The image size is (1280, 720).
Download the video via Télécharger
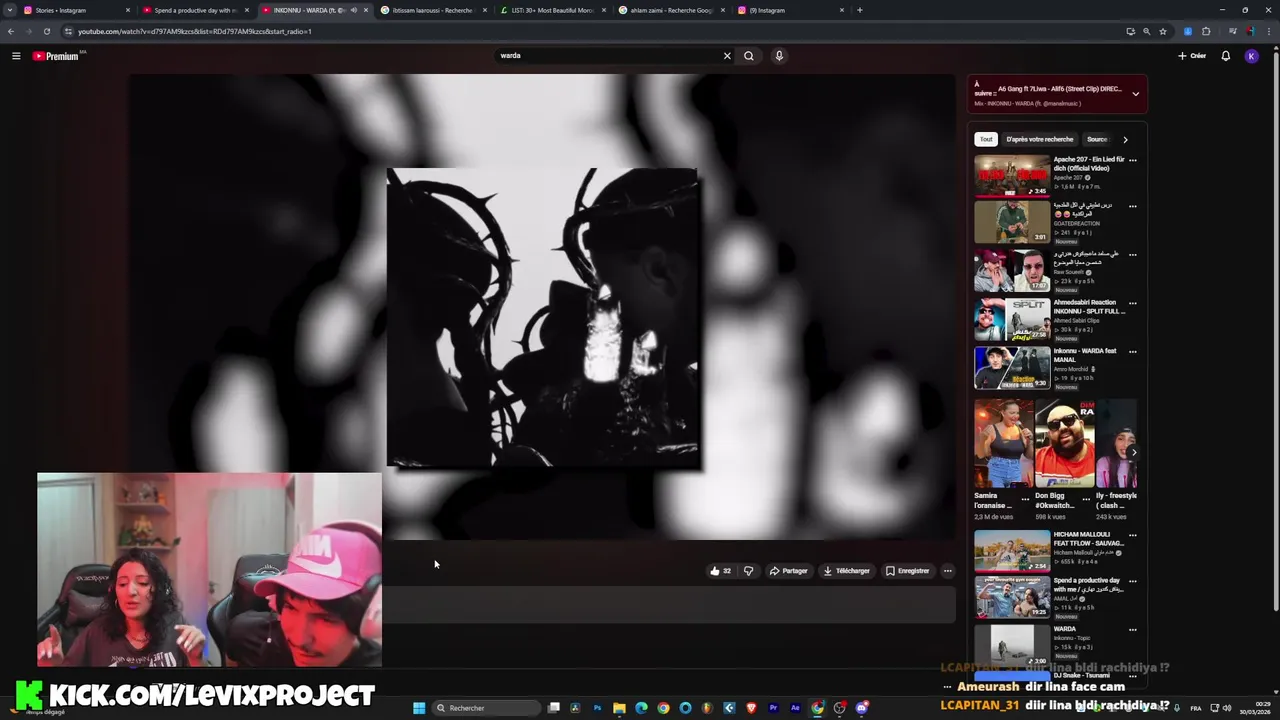tap(846, 571)
